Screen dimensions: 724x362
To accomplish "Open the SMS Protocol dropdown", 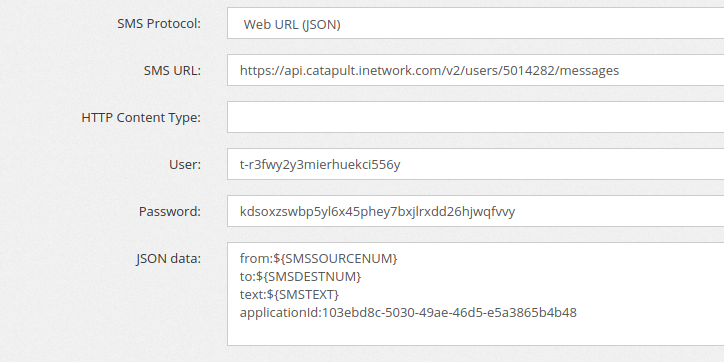I will coord(476,23).
